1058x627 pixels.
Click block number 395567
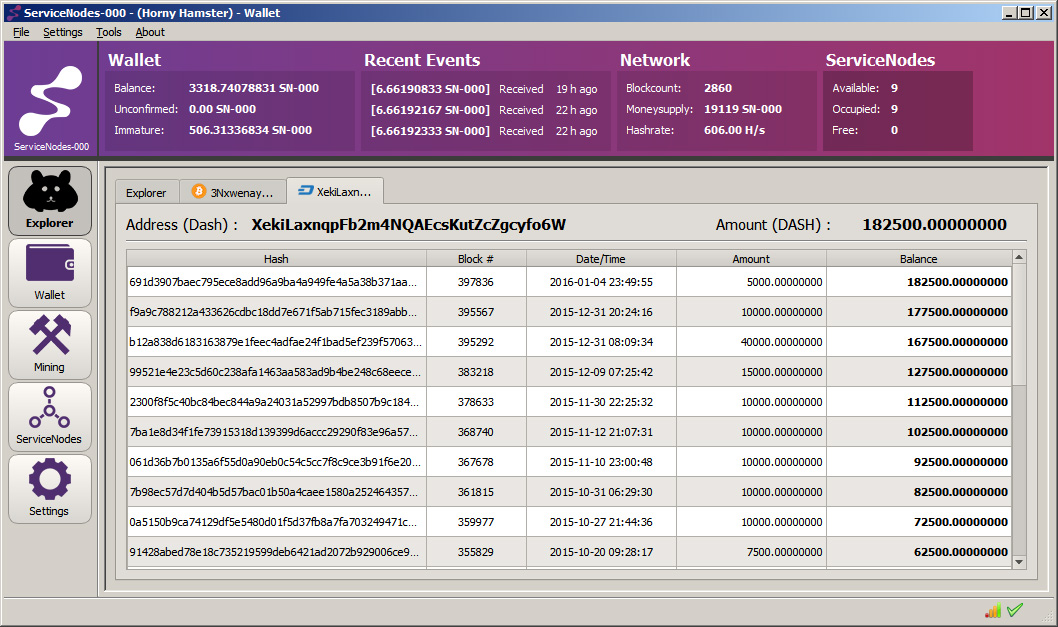point(476,312)
